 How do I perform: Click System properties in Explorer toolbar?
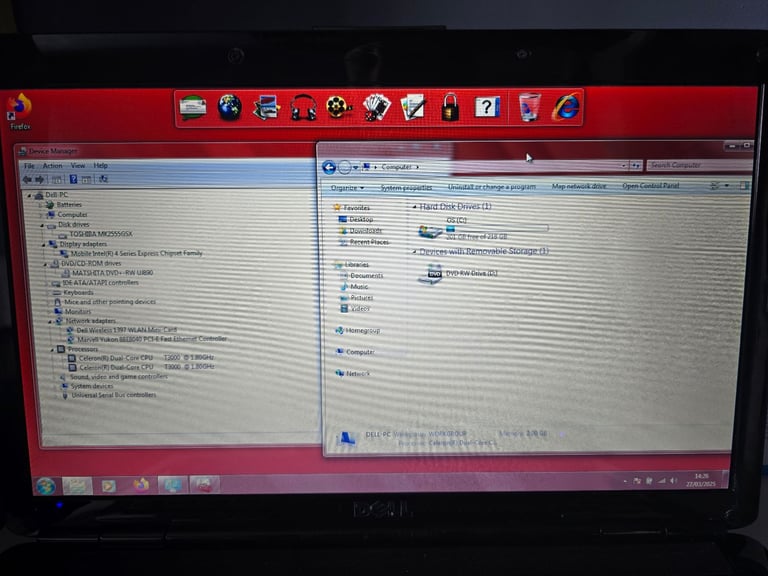click(x=406, y=188)
